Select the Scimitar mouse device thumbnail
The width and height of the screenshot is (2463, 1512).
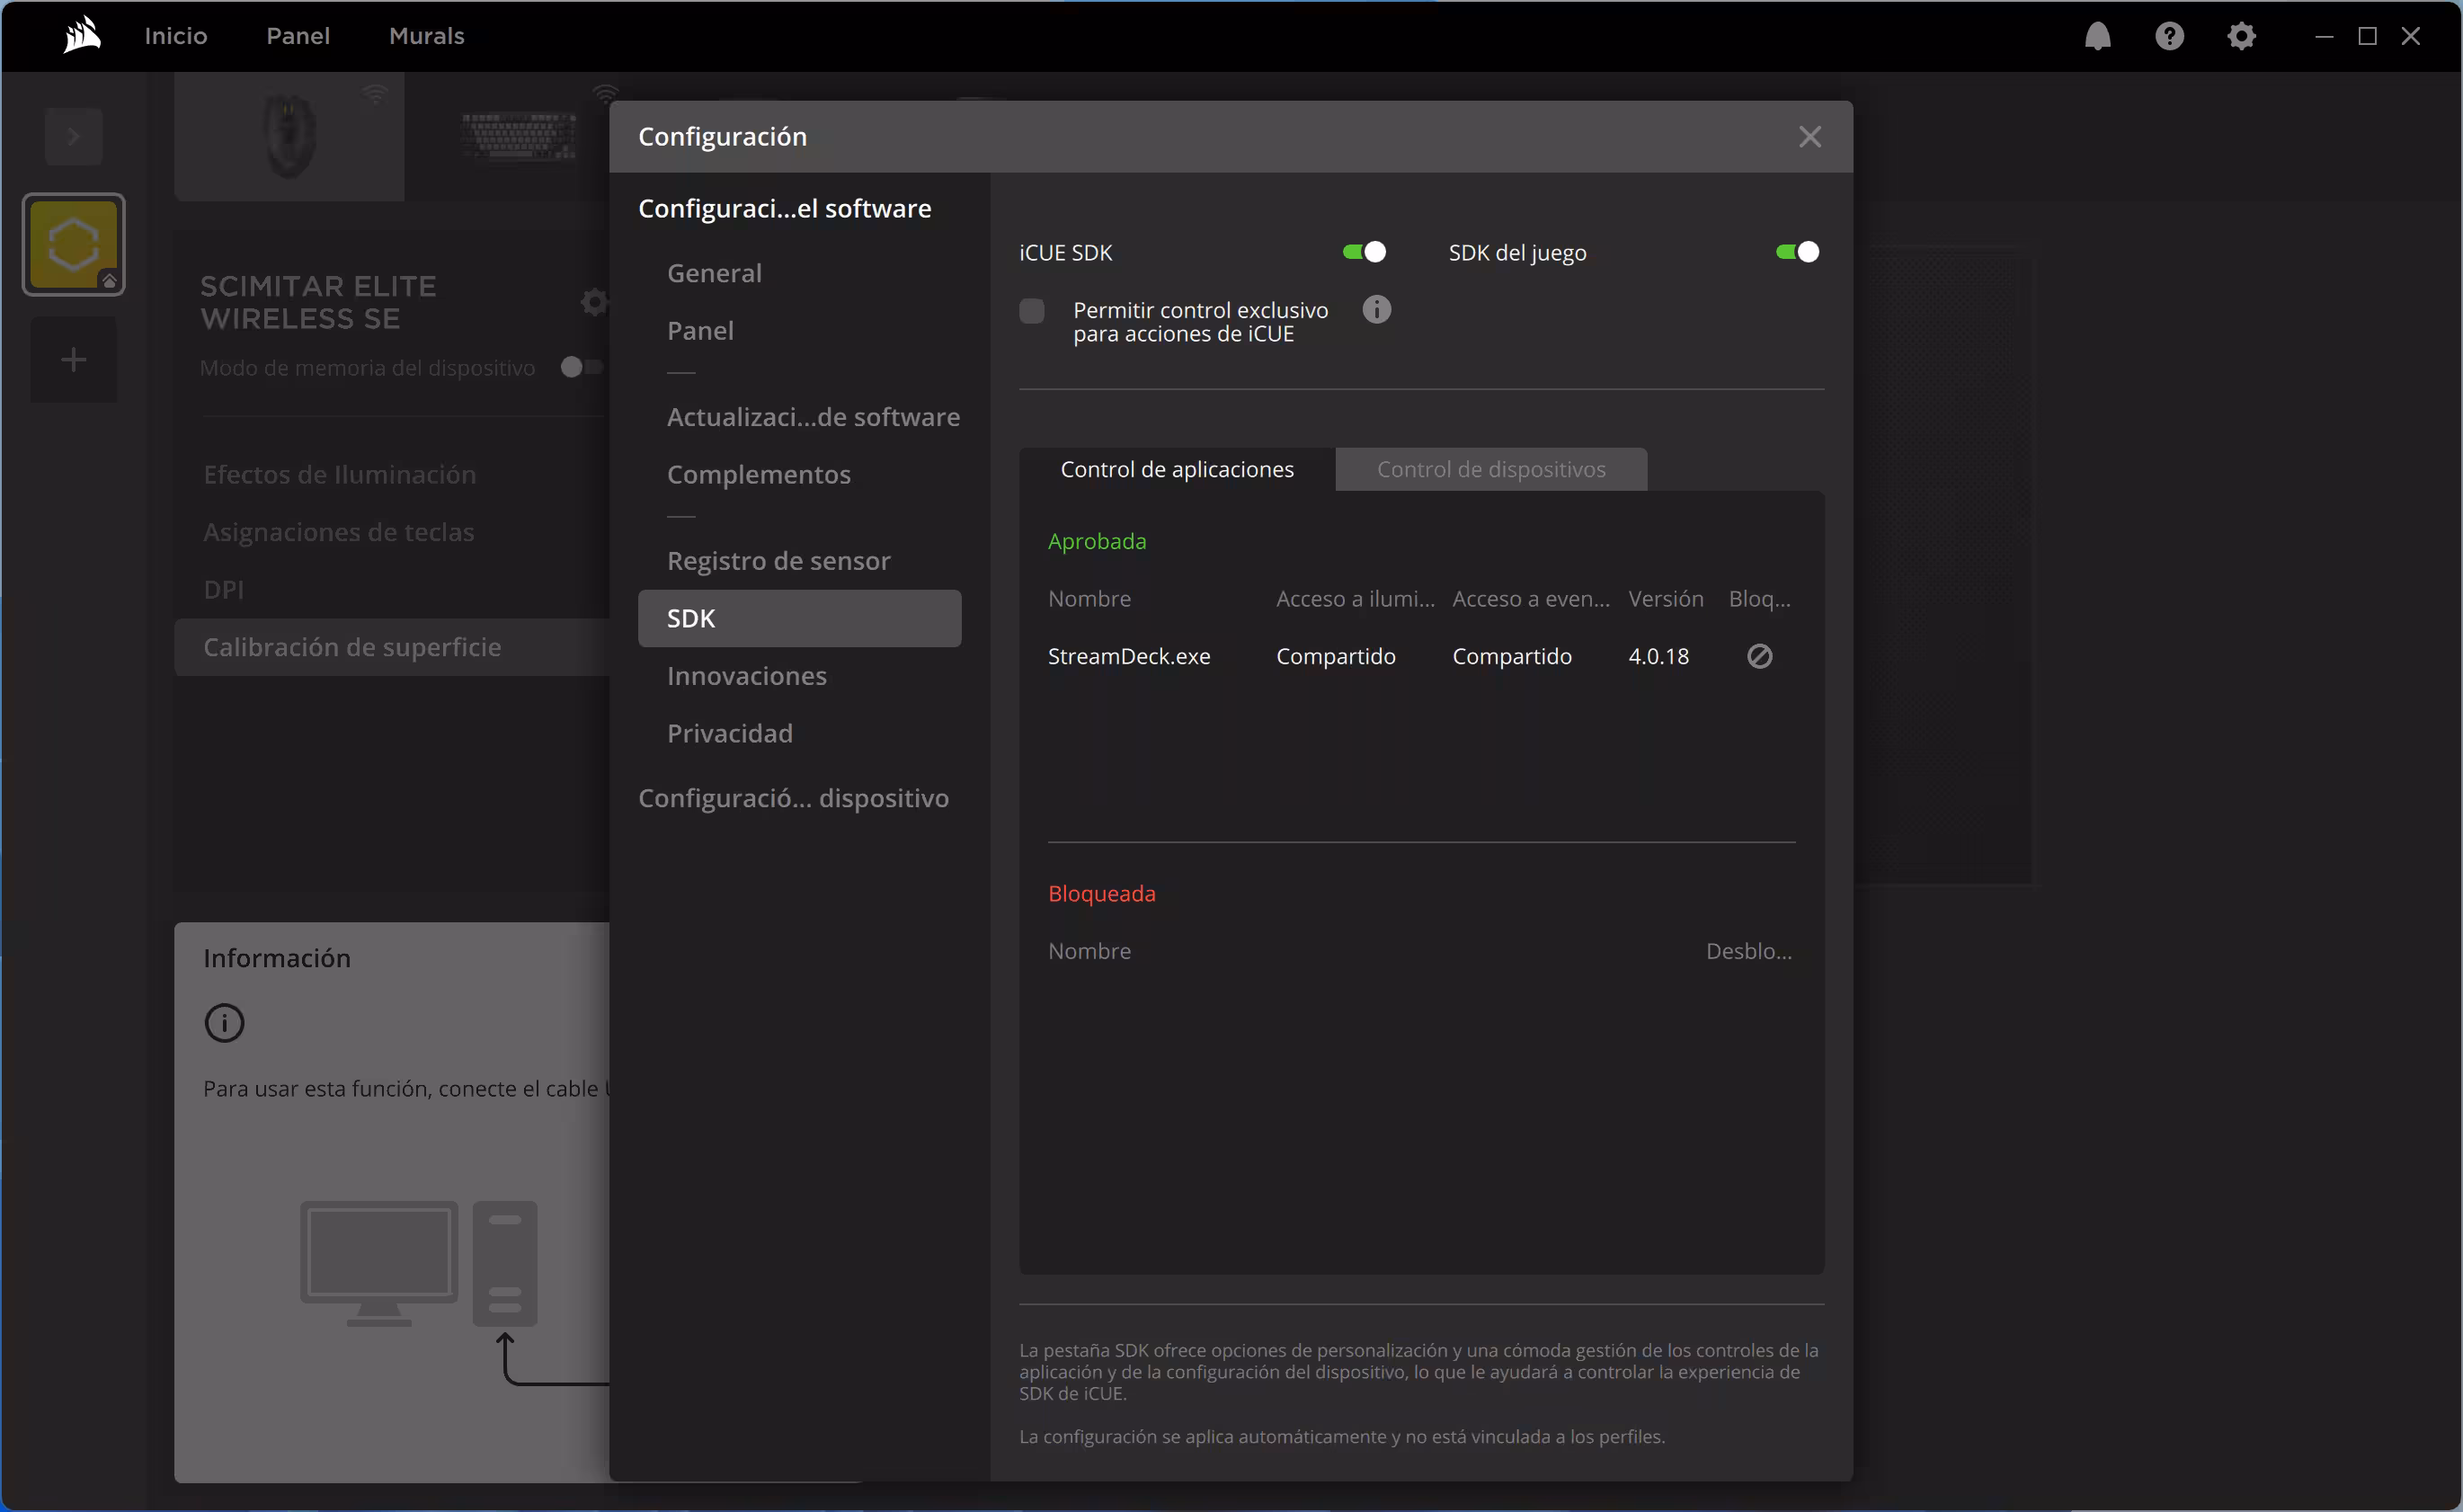tap(289, 137)
